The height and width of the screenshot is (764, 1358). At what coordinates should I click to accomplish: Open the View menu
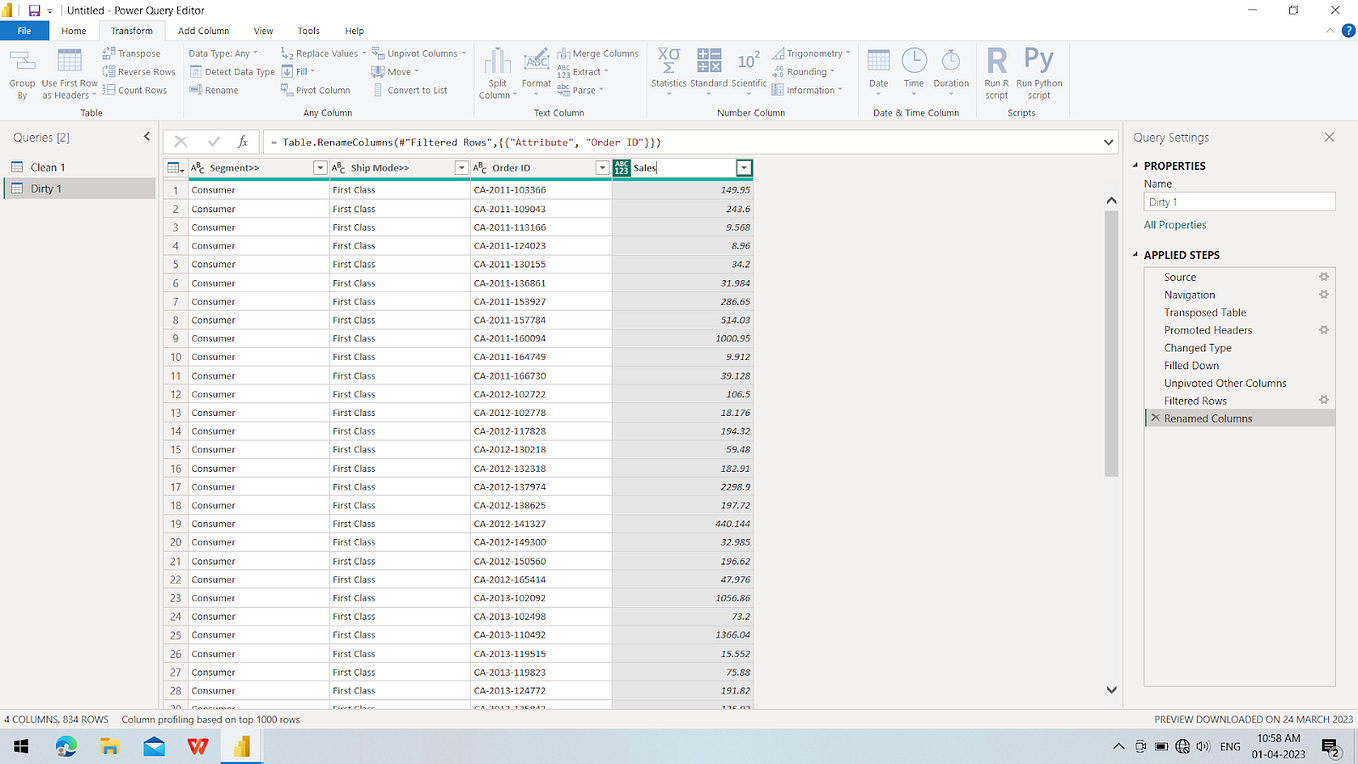coord(263,30)
